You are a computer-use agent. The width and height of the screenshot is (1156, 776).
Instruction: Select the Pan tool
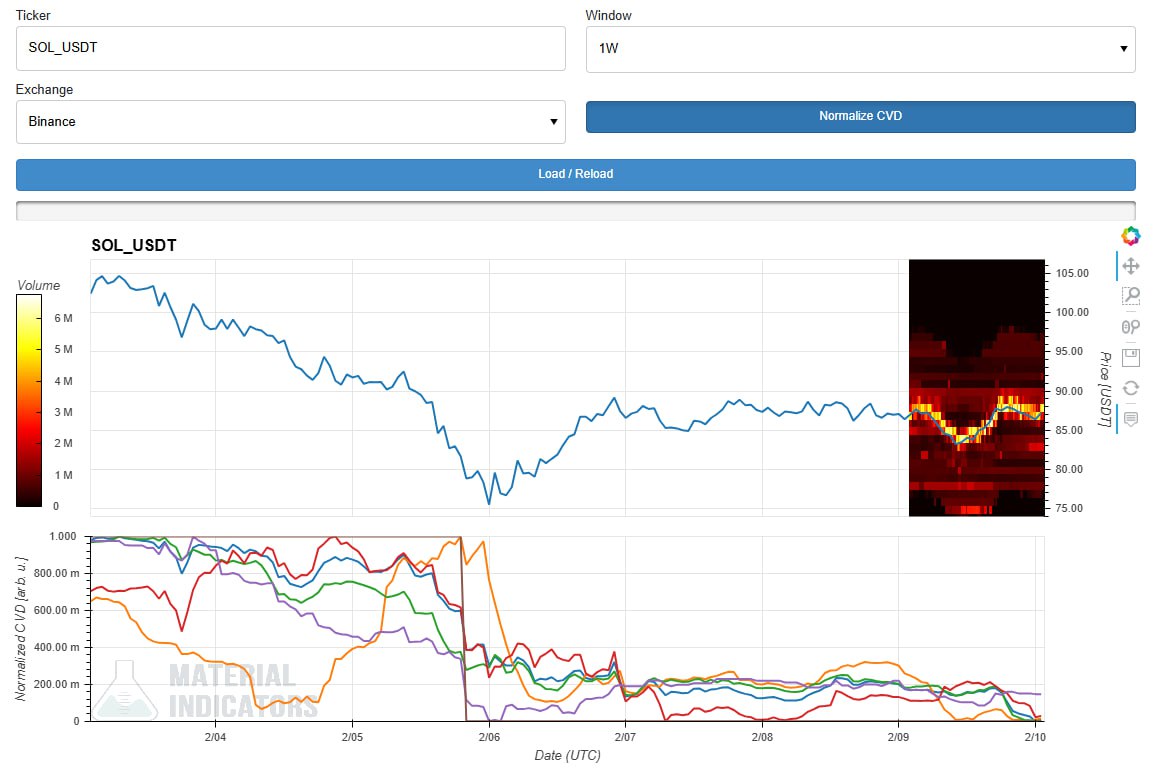1130,266
